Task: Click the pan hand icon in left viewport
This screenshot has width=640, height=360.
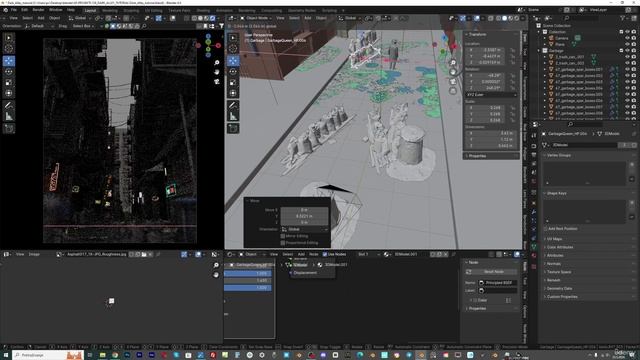Action: [x=217, y=72]
